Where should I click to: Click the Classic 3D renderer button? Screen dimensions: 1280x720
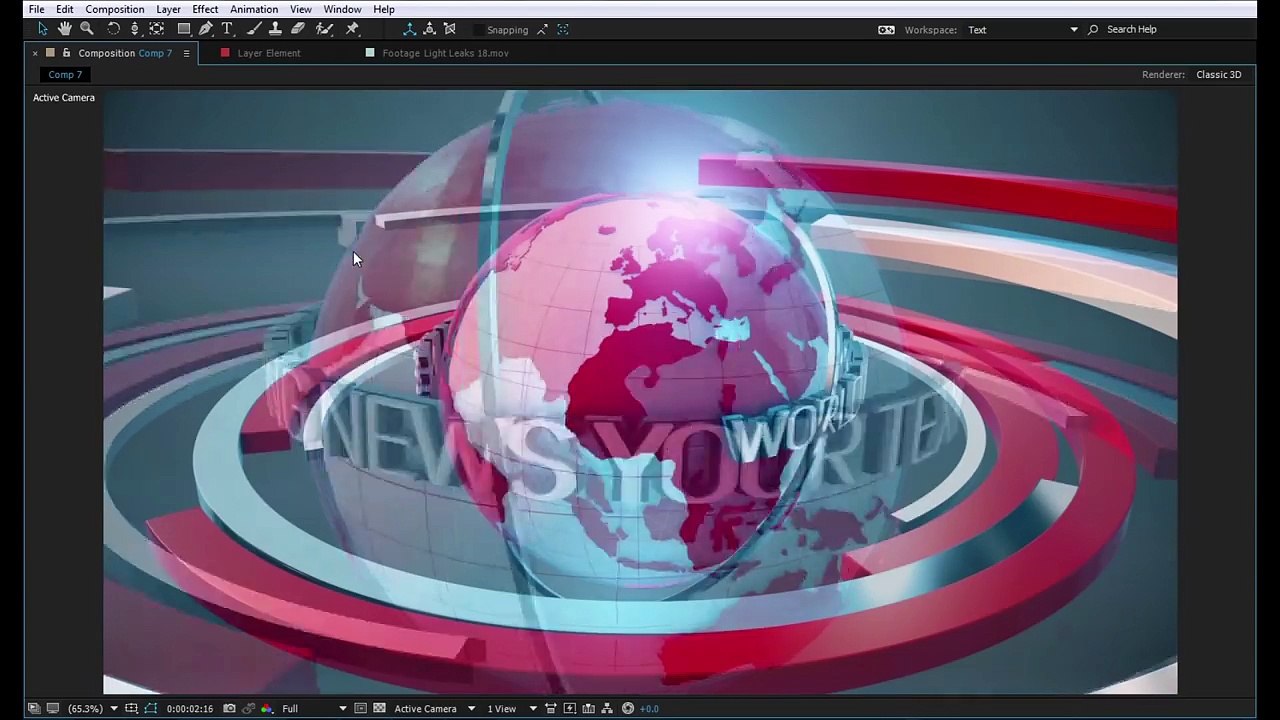coord(1218,75)
